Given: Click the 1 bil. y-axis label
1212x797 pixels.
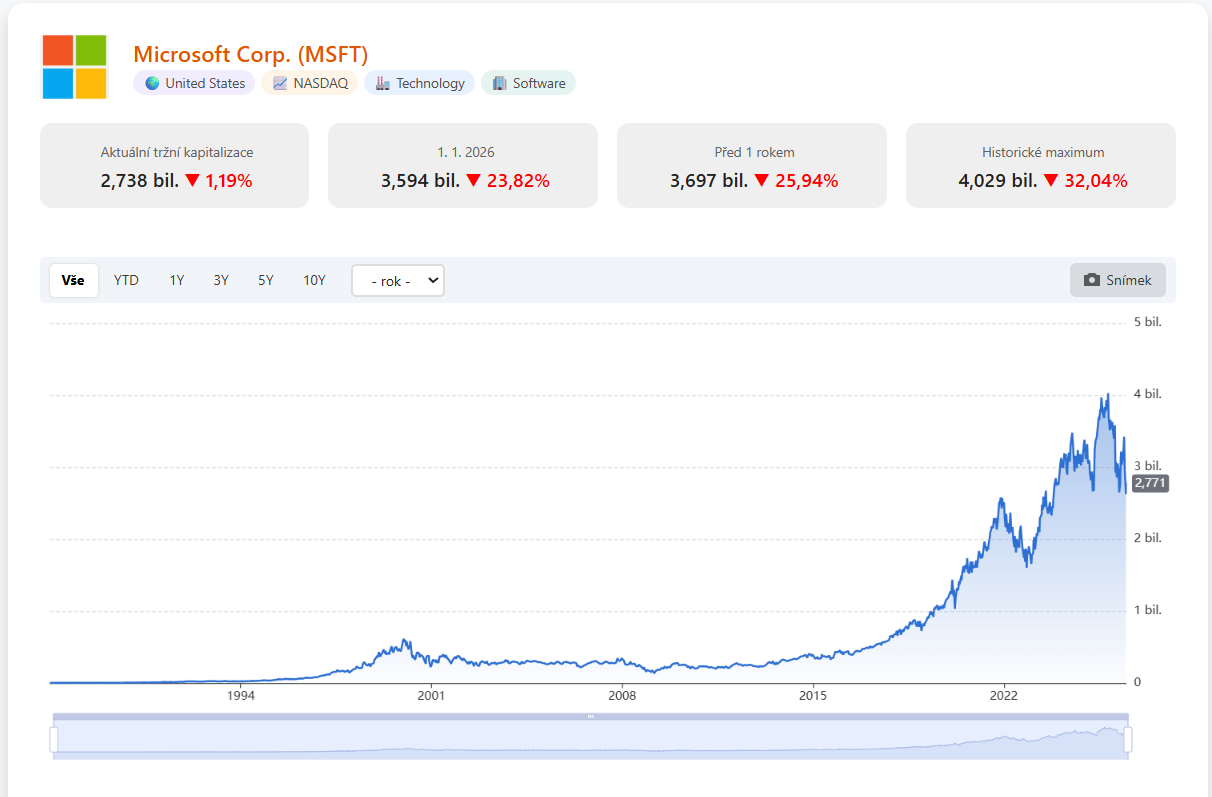Looking at the screenshot, I should point(1147,610).
